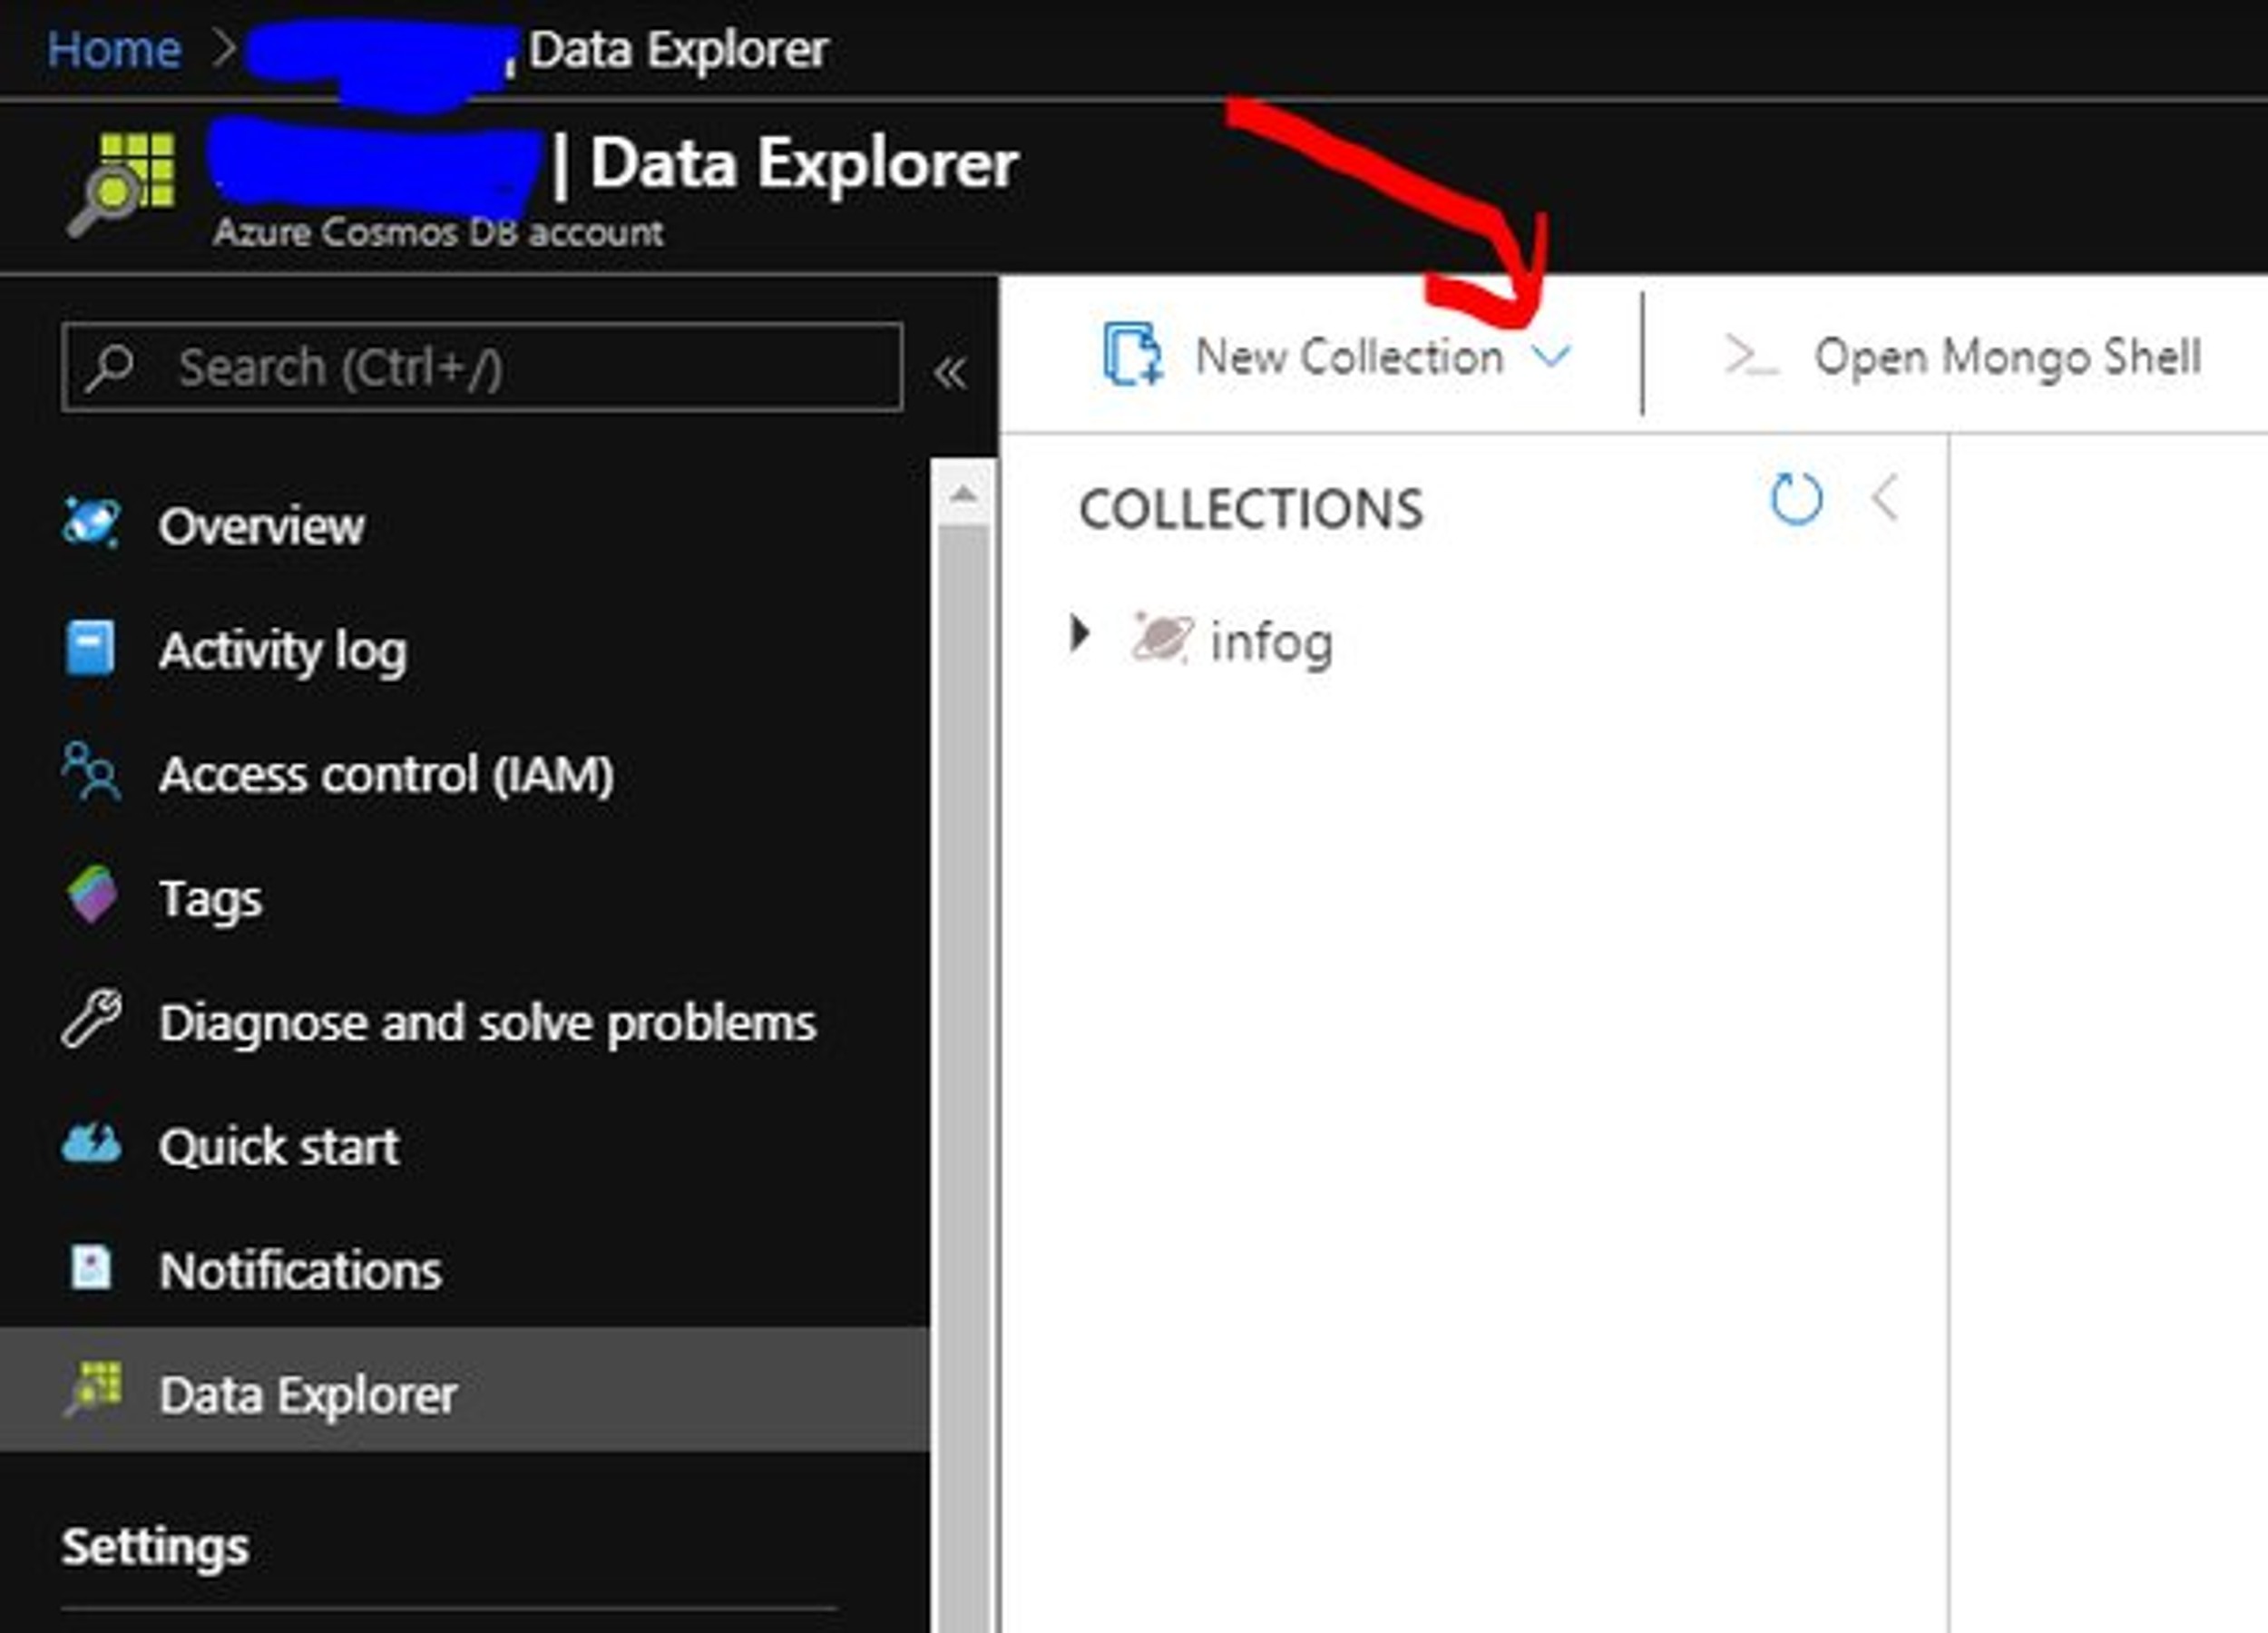
Task: Collapse the Collections pane with left chevron
Action: pos(1886,499)
